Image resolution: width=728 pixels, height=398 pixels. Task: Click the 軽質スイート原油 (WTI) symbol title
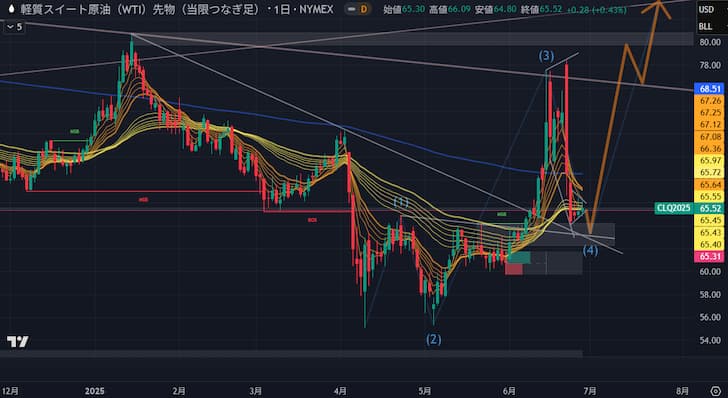pyautogui.click(x=140, y=9)
